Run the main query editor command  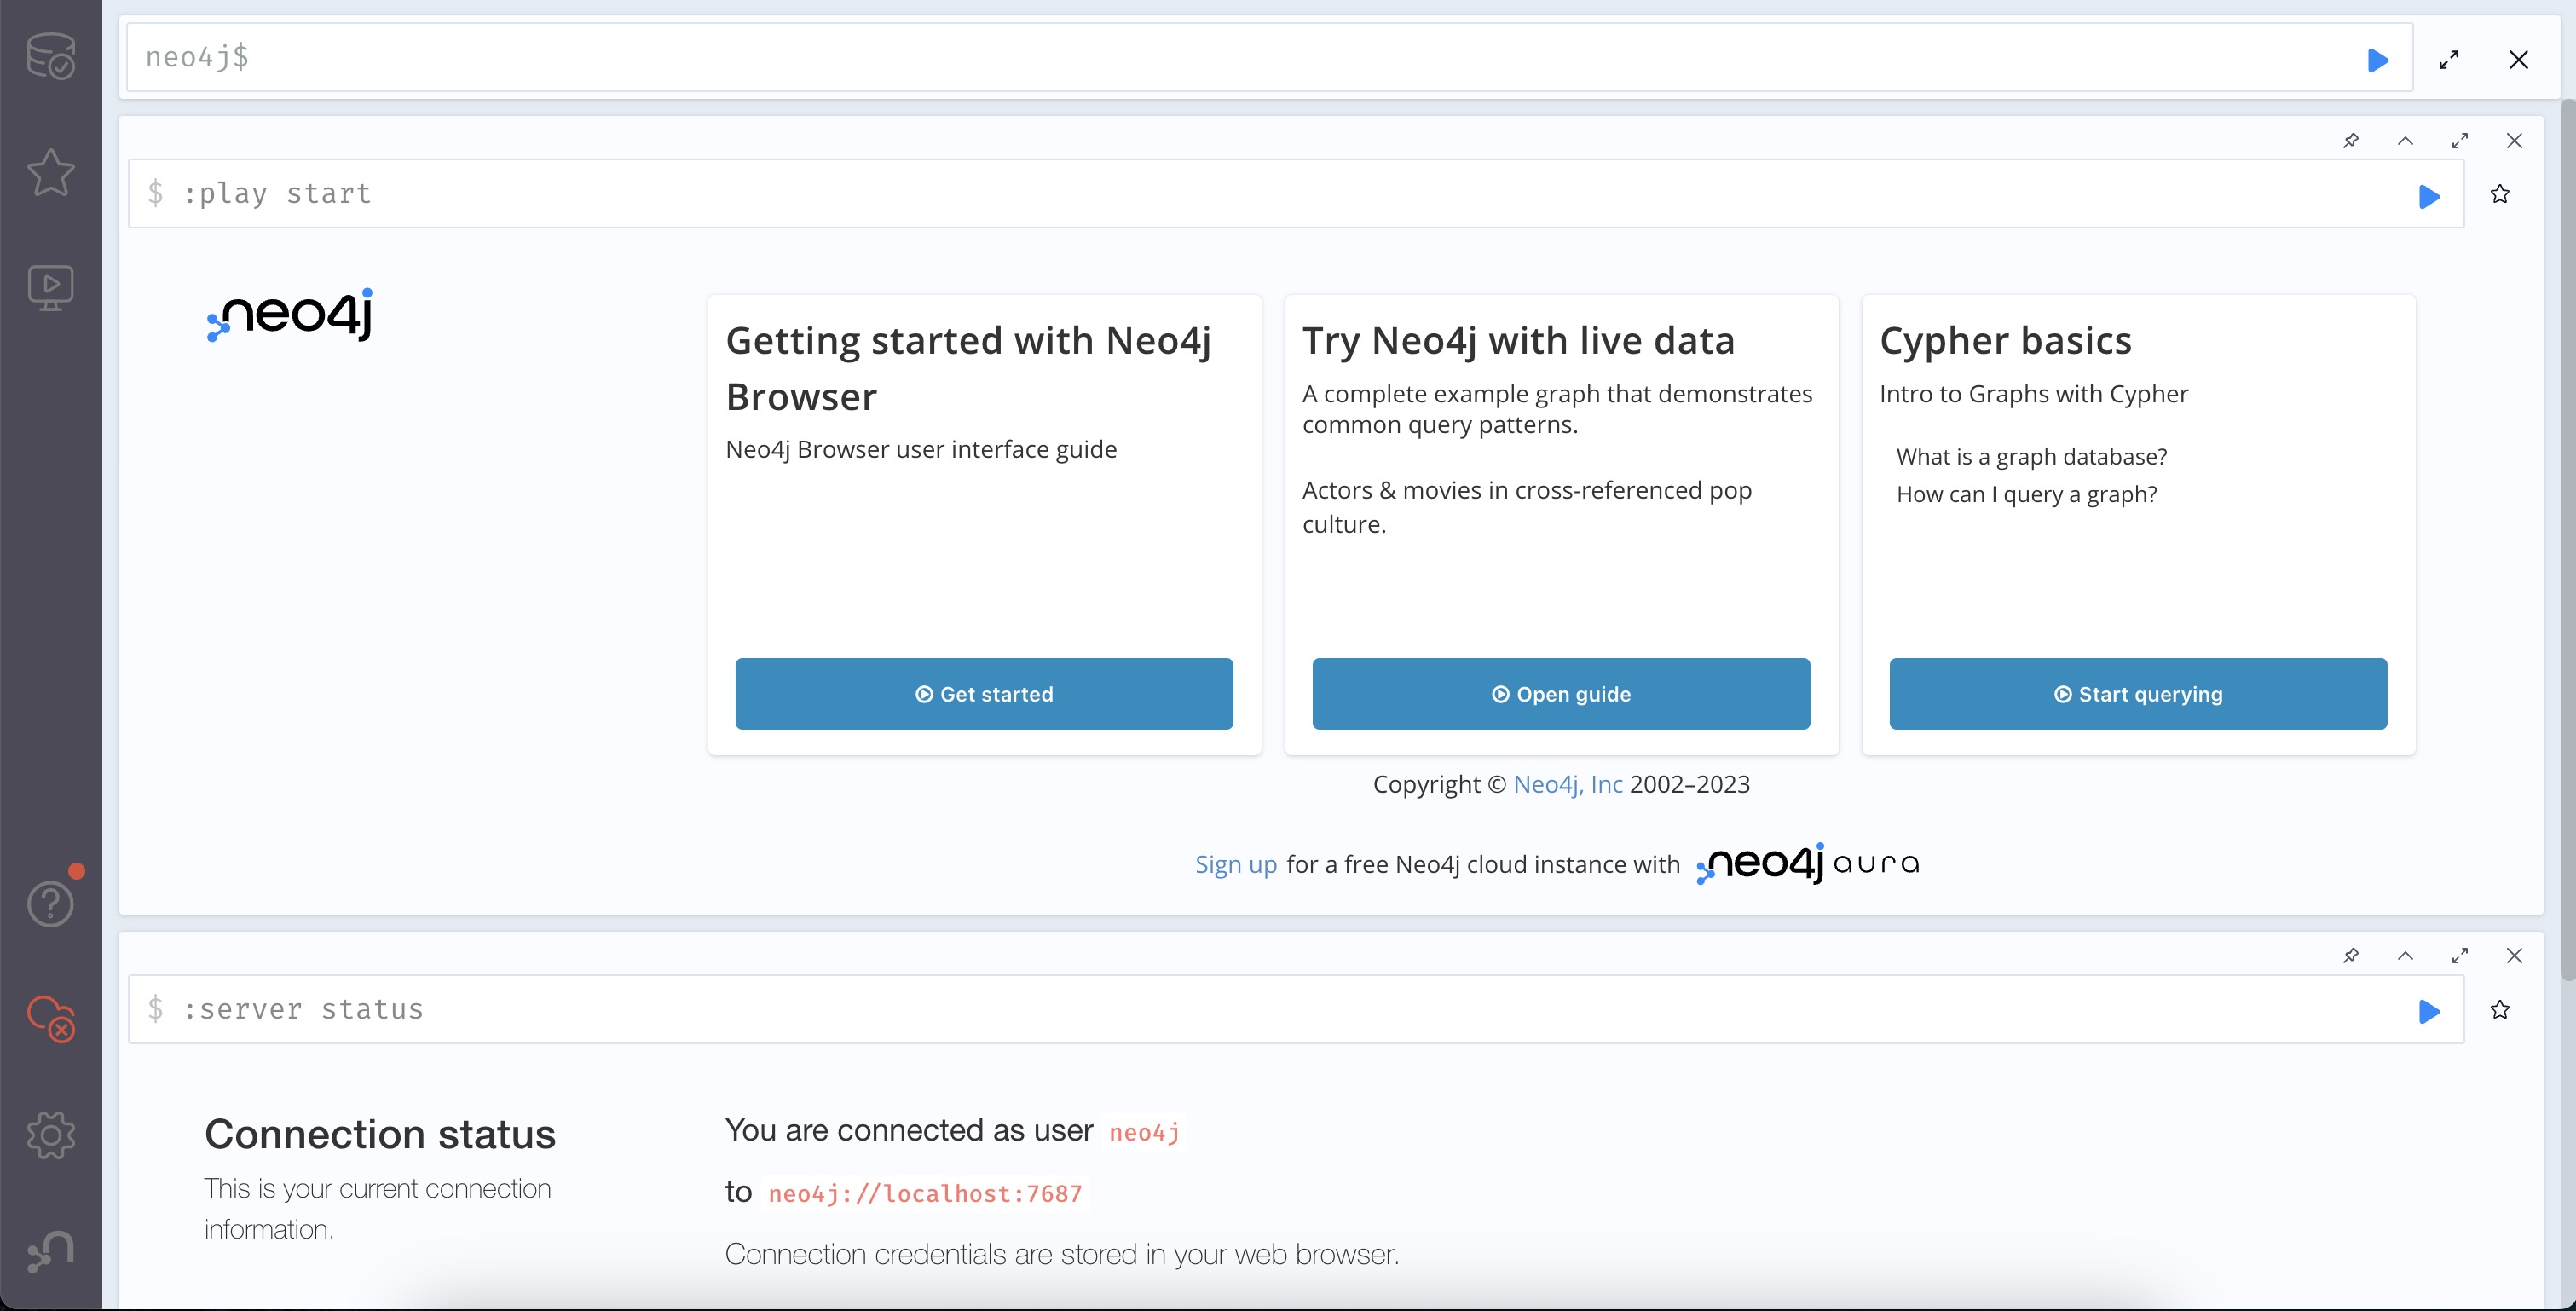2378,60
